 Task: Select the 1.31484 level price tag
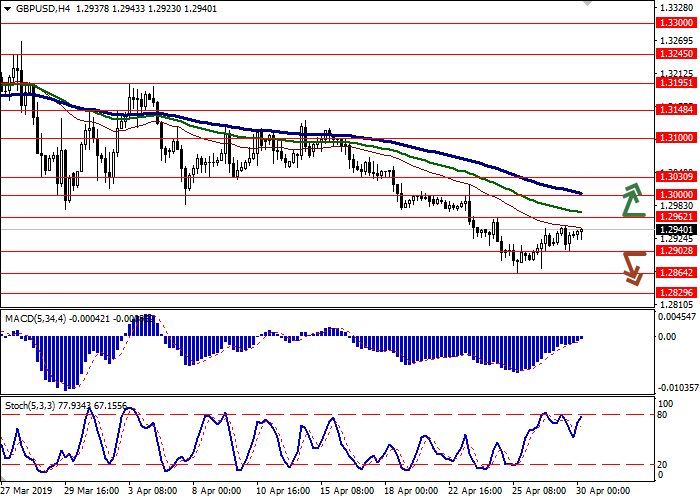(x=672, y=111)
